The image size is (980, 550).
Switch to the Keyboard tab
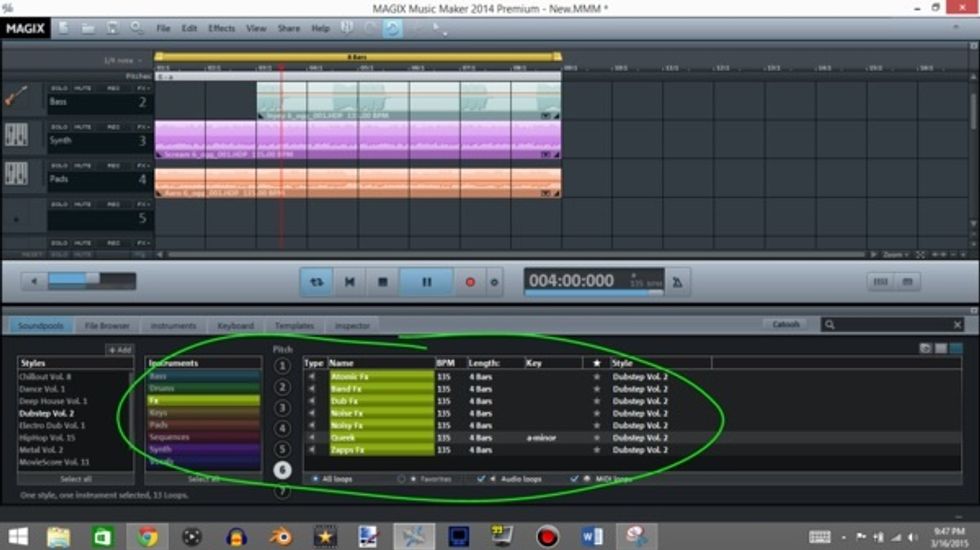point(235,326)
